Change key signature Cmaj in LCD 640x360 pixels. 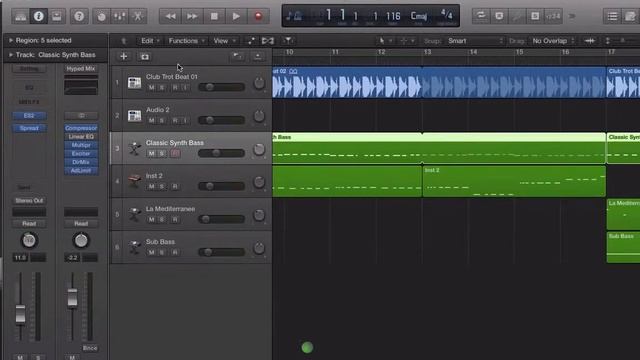419,16
